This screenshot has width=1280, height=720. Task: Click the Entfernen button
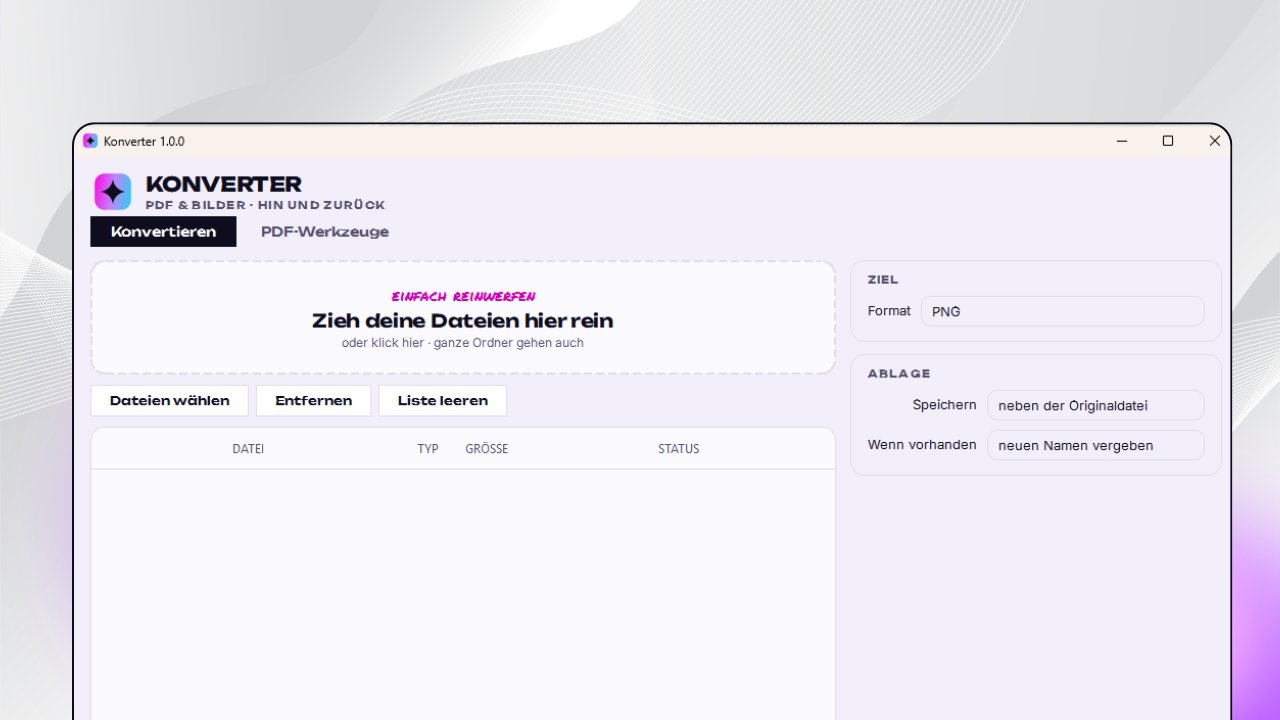point(314,401)
